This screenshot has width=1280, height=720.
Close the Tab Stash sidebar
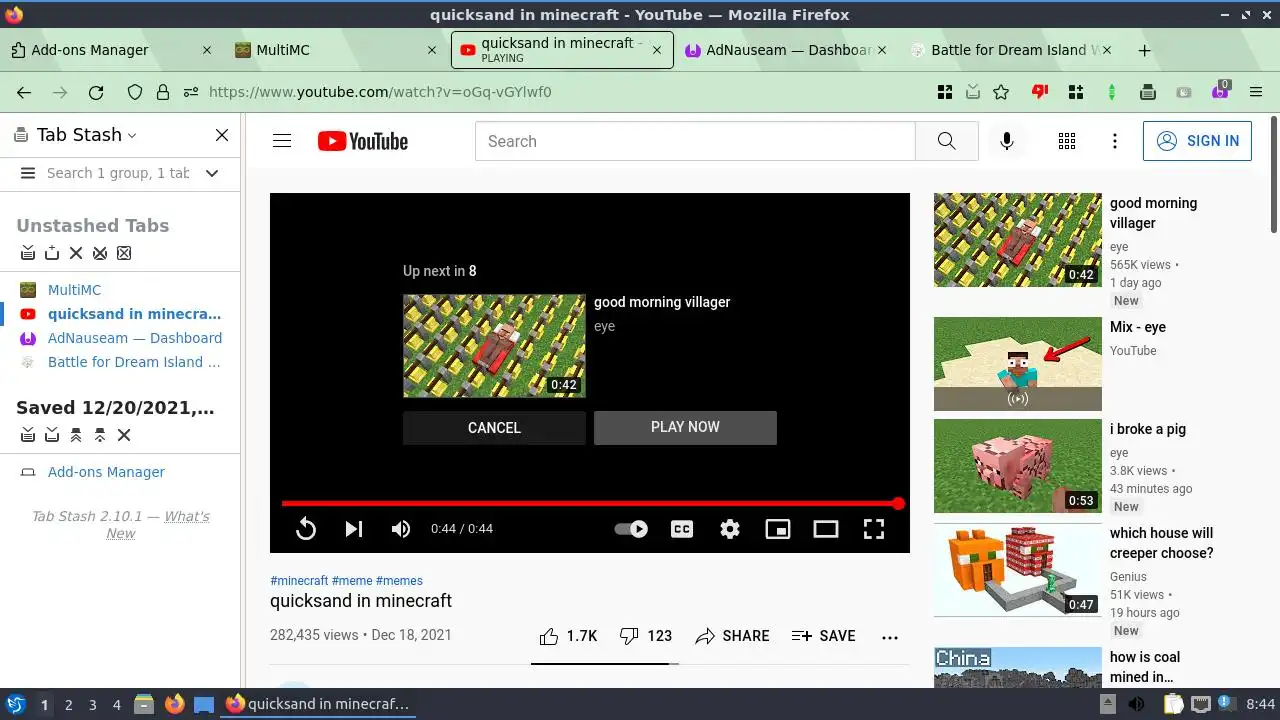(x=222, y=135)
